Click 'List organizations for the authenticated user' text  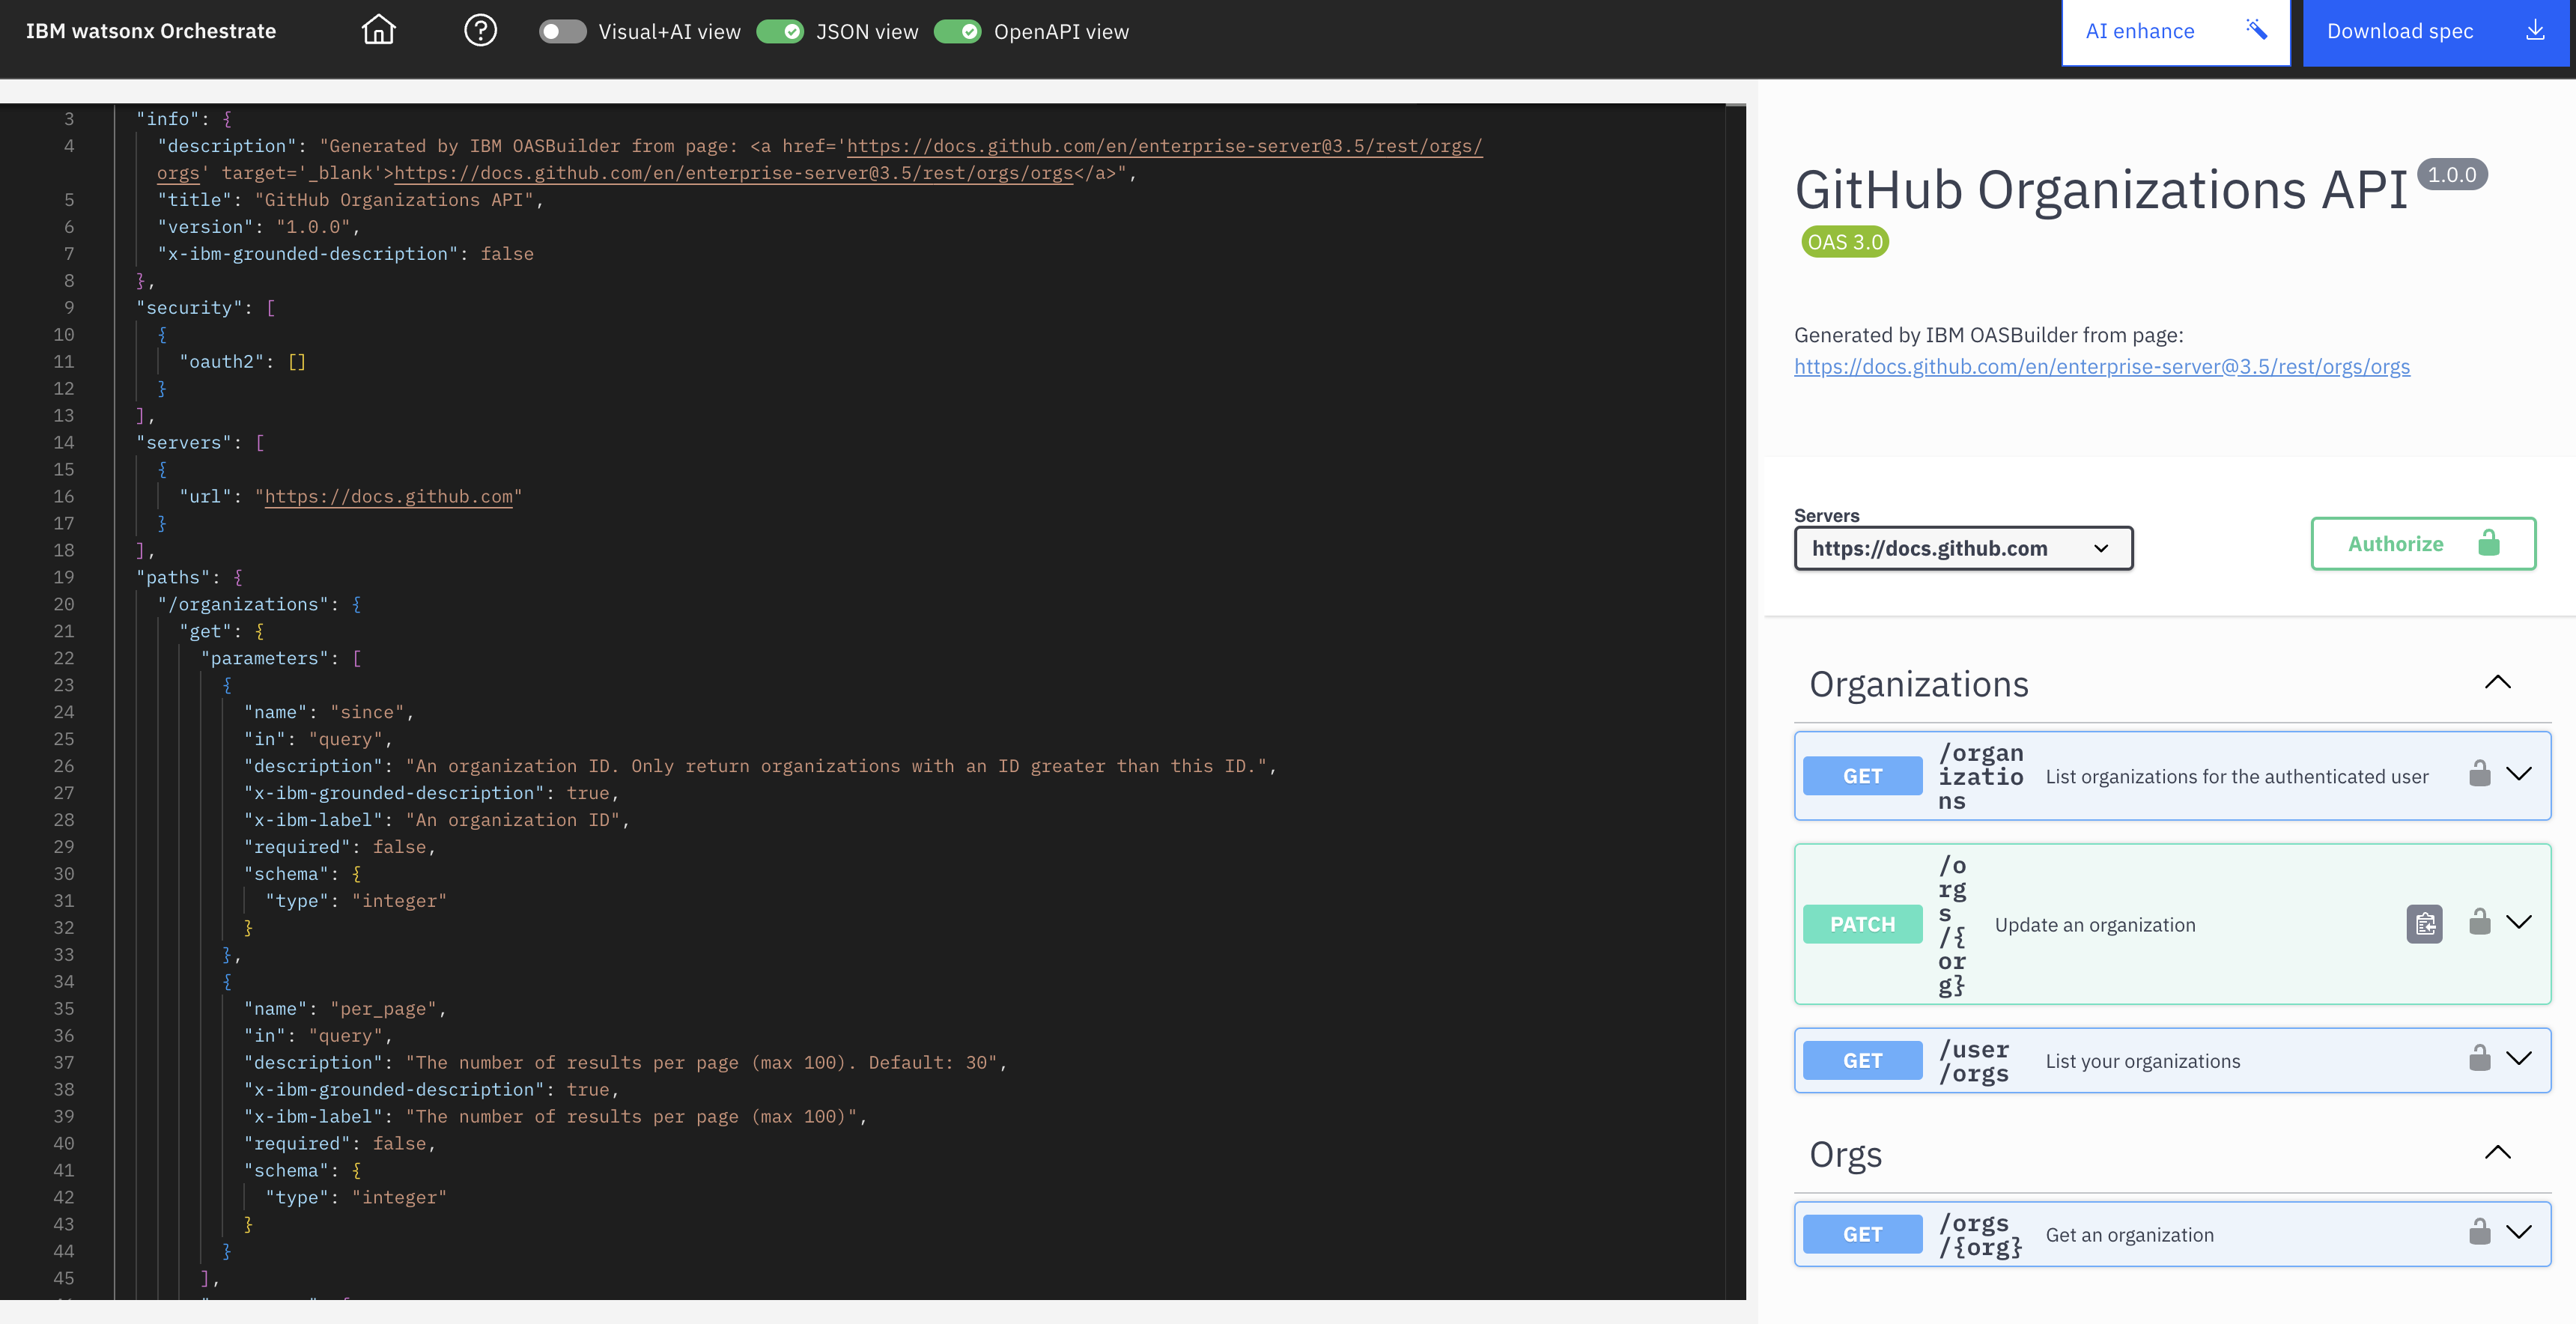tap(2236, 777)
